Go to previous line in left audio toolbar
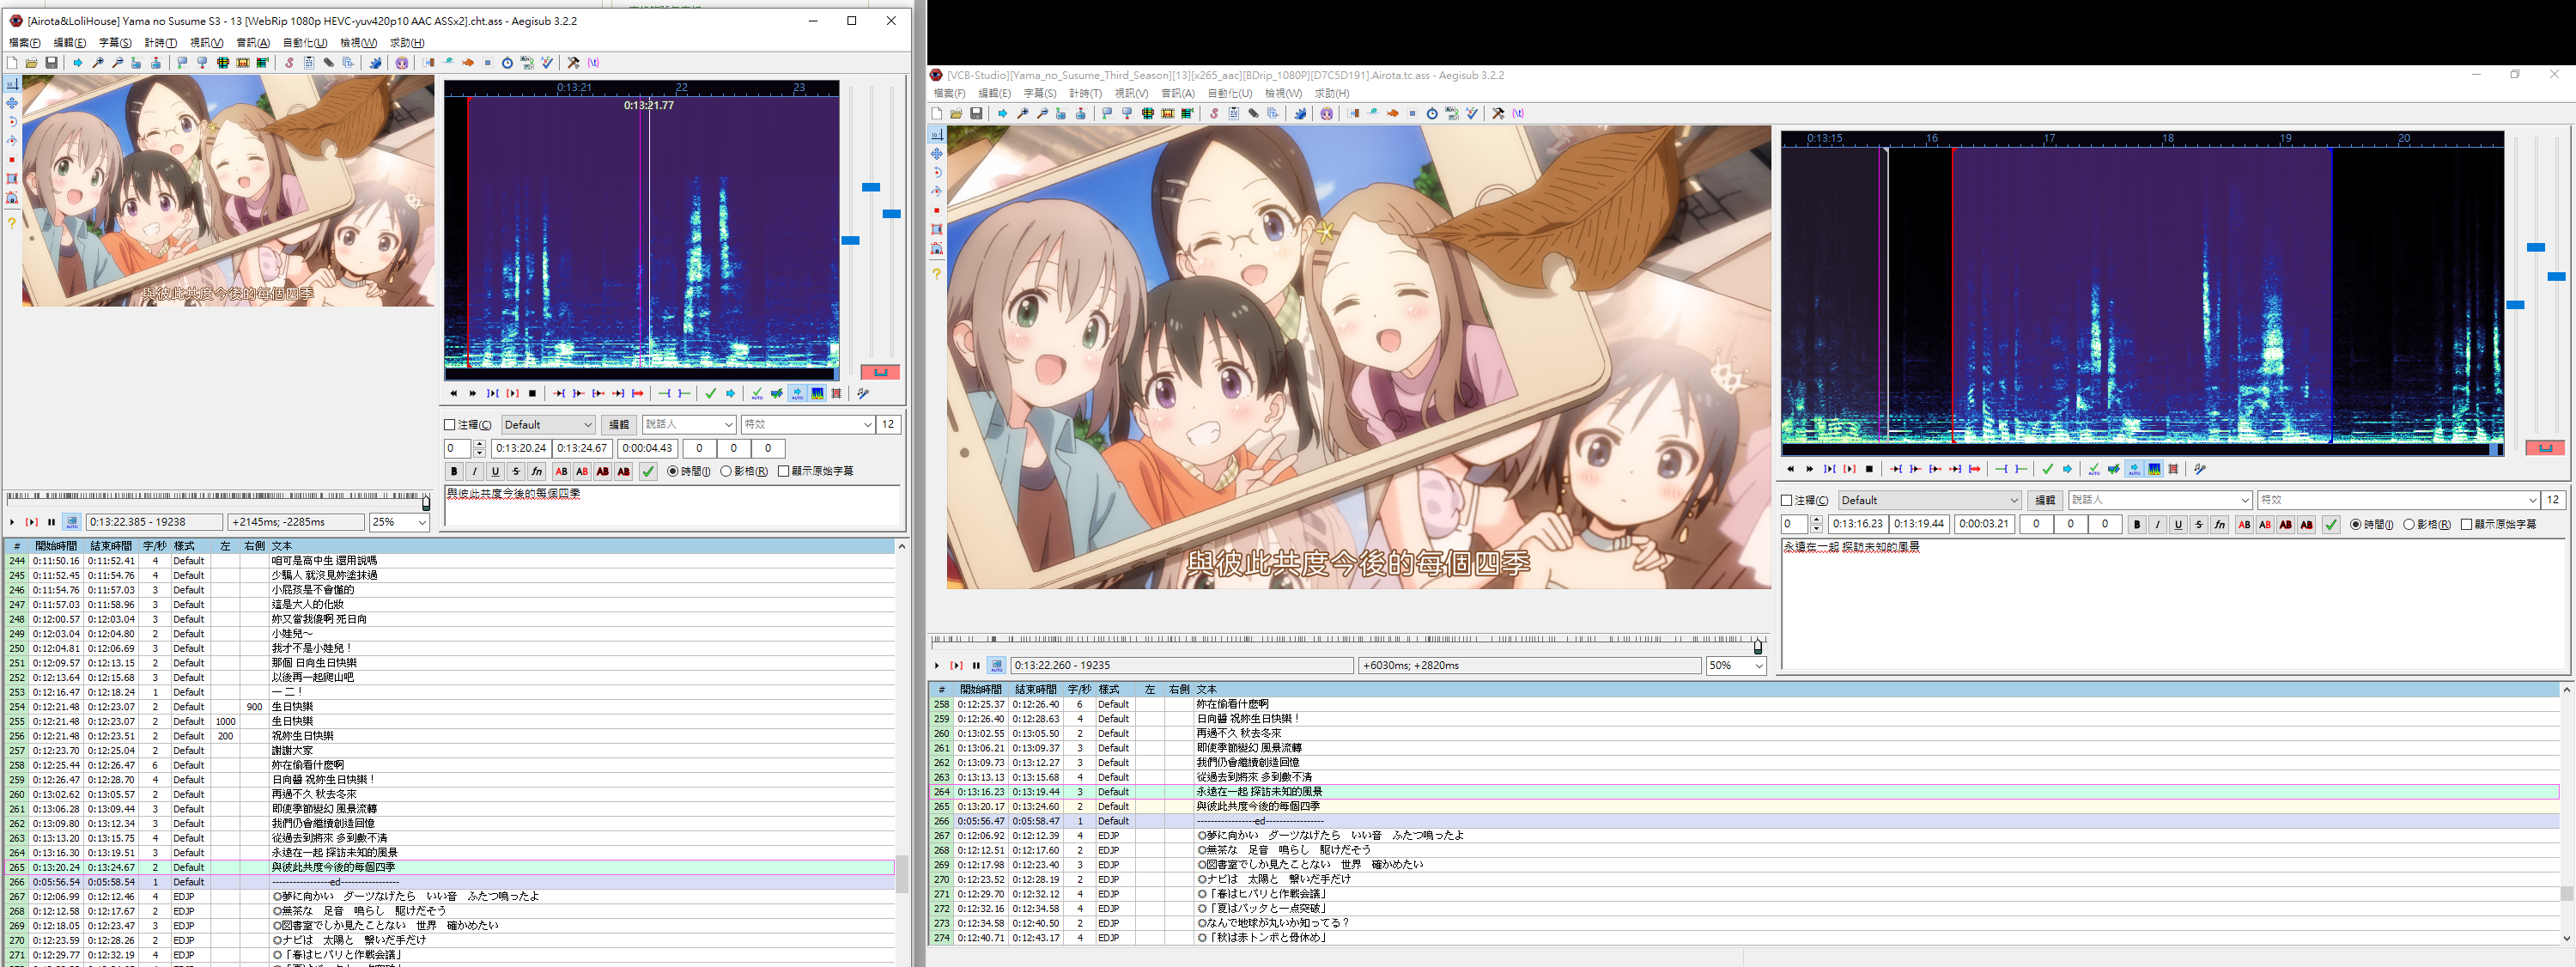The height and width of the screenshot is (967, 2576). click(x=453, y=394)
